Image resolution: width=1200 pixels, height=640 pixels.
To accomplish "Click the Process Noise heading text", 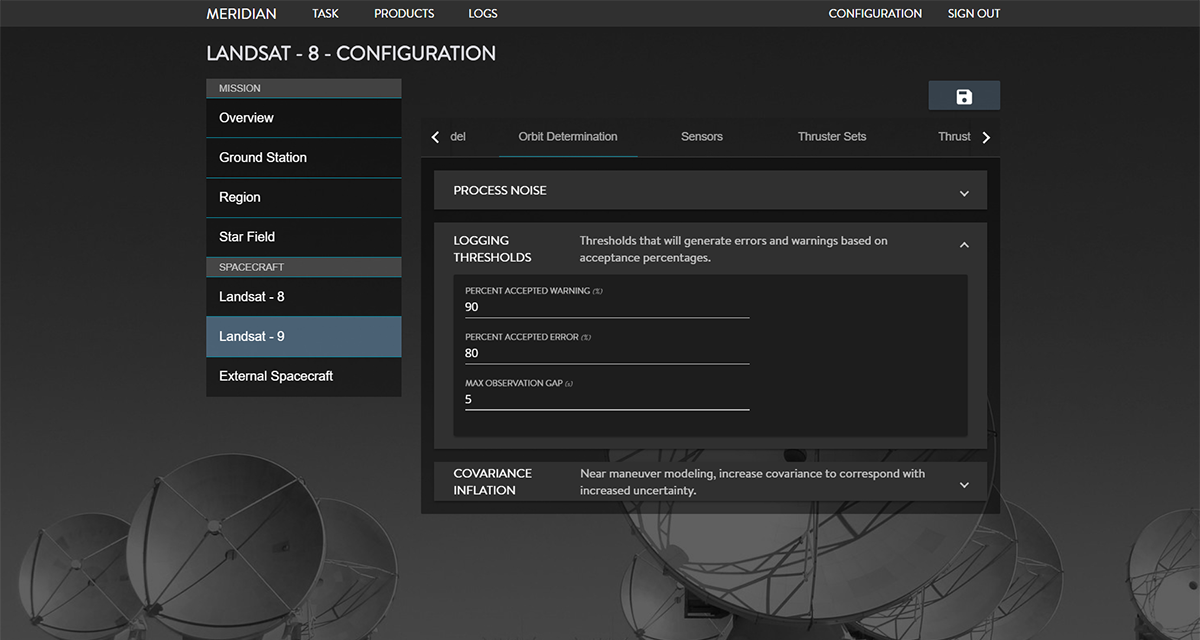I will pos(500,190).
